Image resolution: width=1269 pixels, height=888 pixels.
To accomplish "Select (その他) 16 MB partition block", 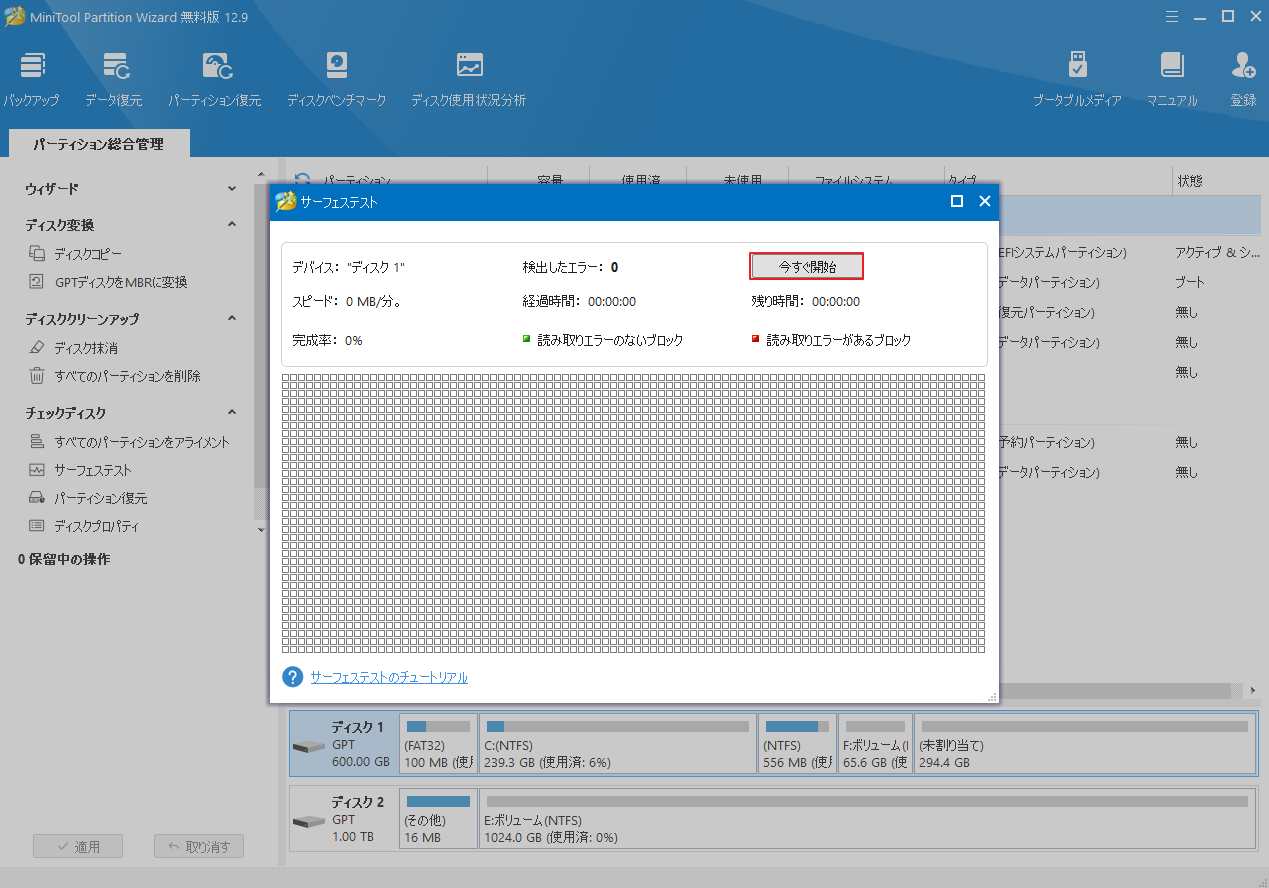I will 438,817.
